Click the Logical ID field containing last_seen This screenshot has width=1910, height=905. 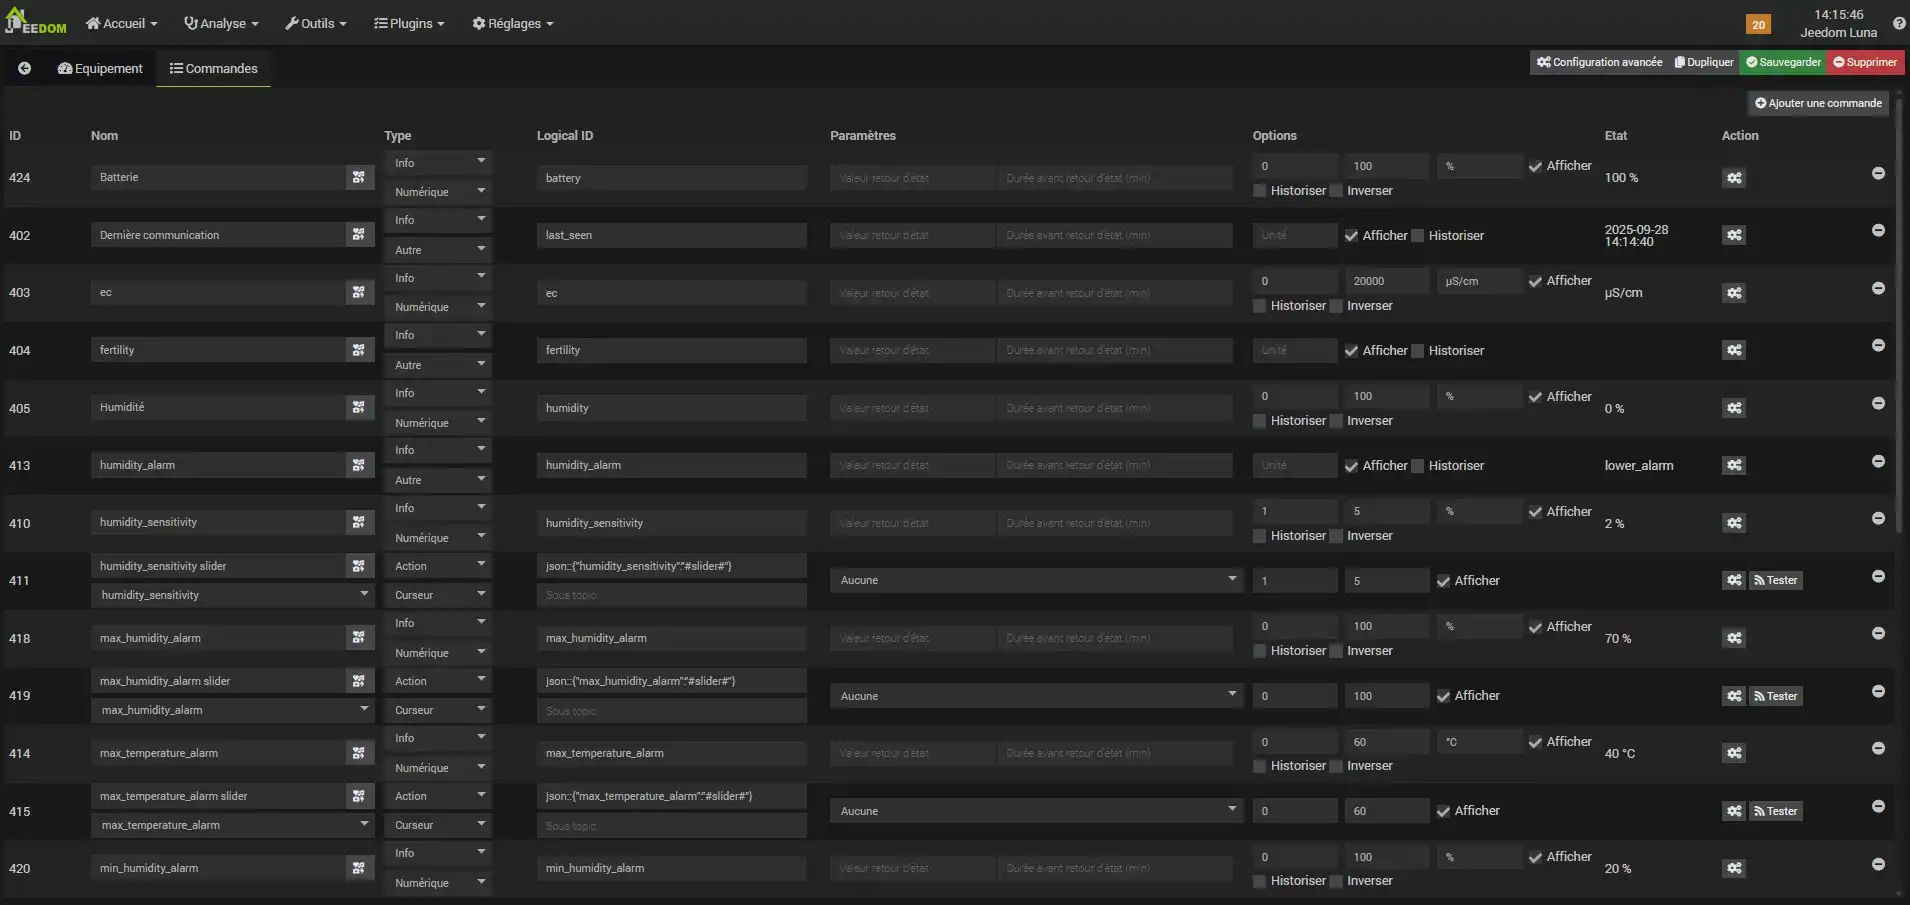(670, 235)
